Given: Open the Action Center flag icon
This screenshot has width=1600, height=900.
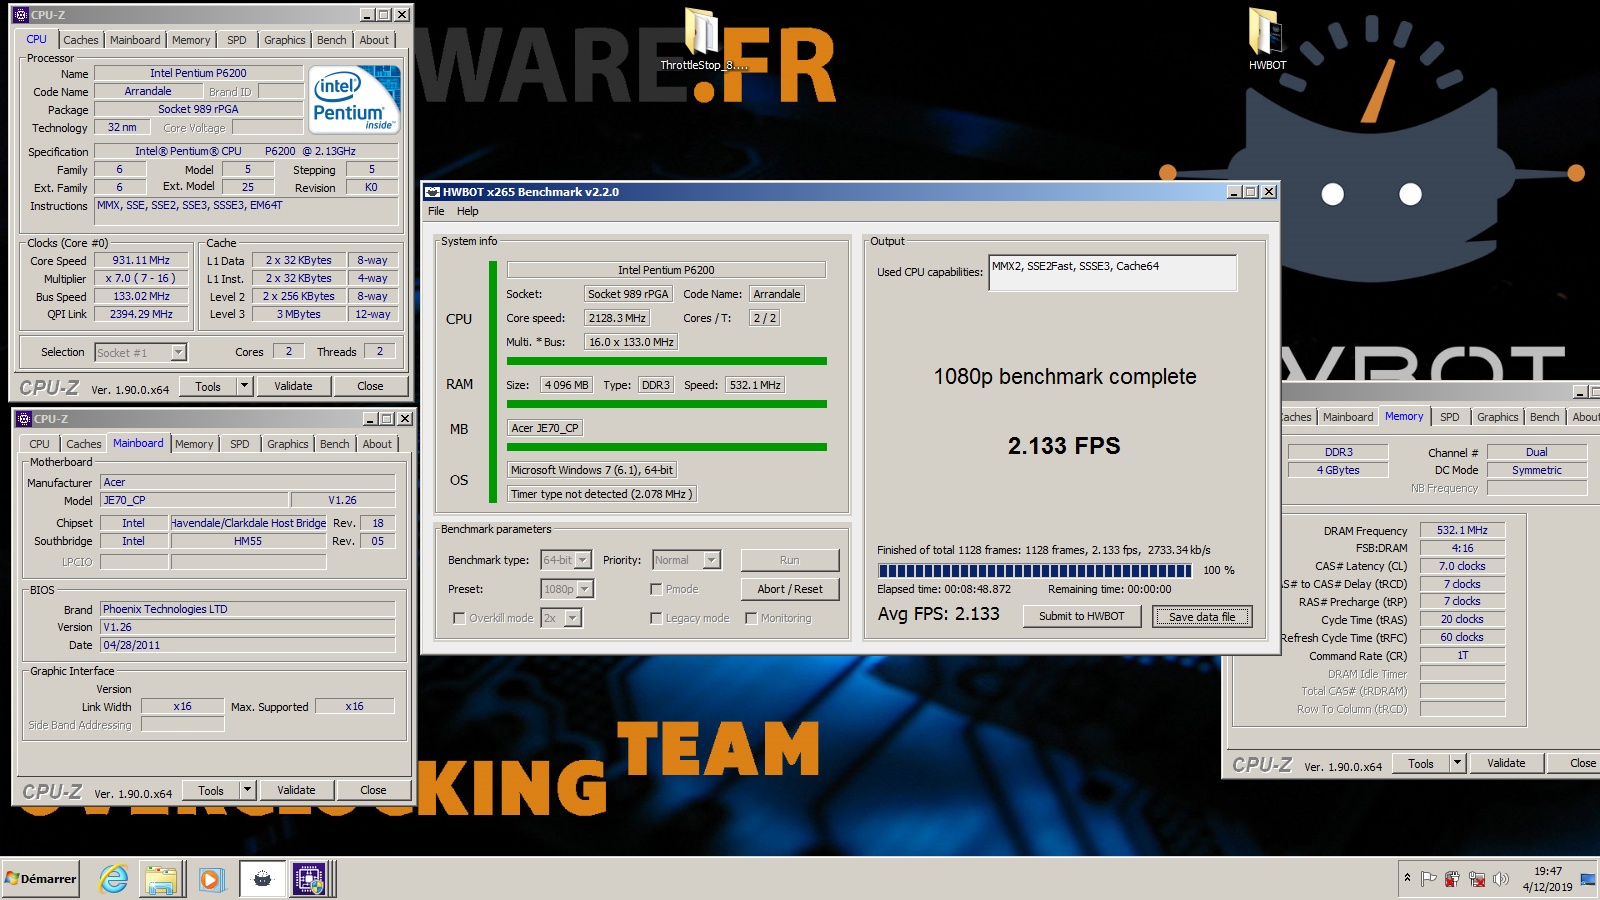Looking at the screenshot, I should pos(1428,879).
